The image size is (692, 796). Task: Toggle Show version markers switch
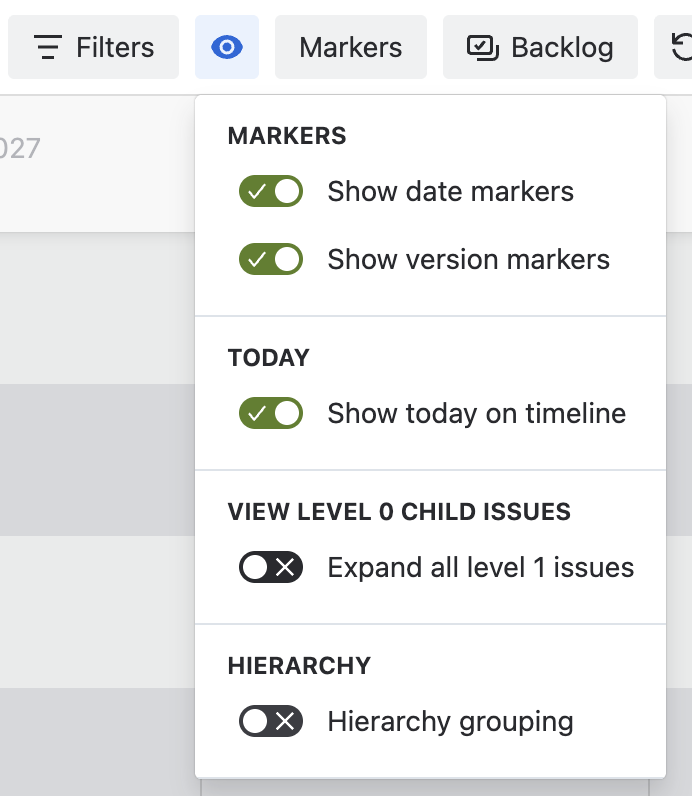coord(271,259)
